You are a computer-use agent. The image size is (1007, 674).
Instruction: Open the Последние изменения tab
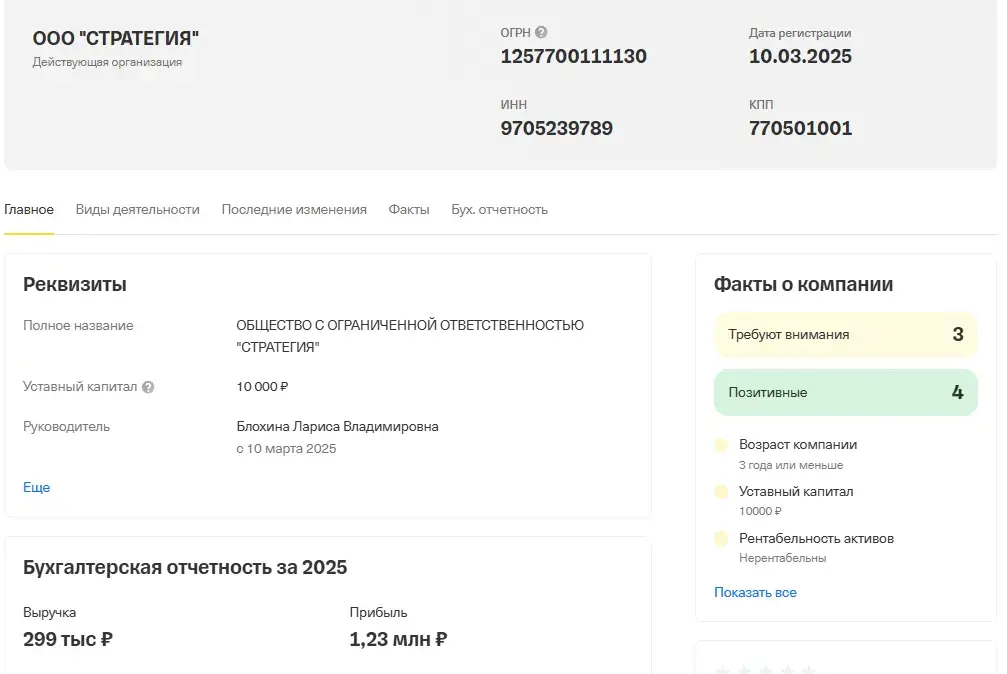294,209
